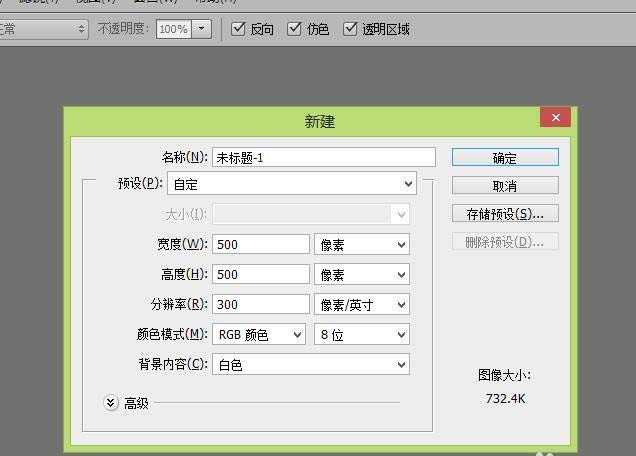Click the 名称 document name field

(x=323, y=157)
